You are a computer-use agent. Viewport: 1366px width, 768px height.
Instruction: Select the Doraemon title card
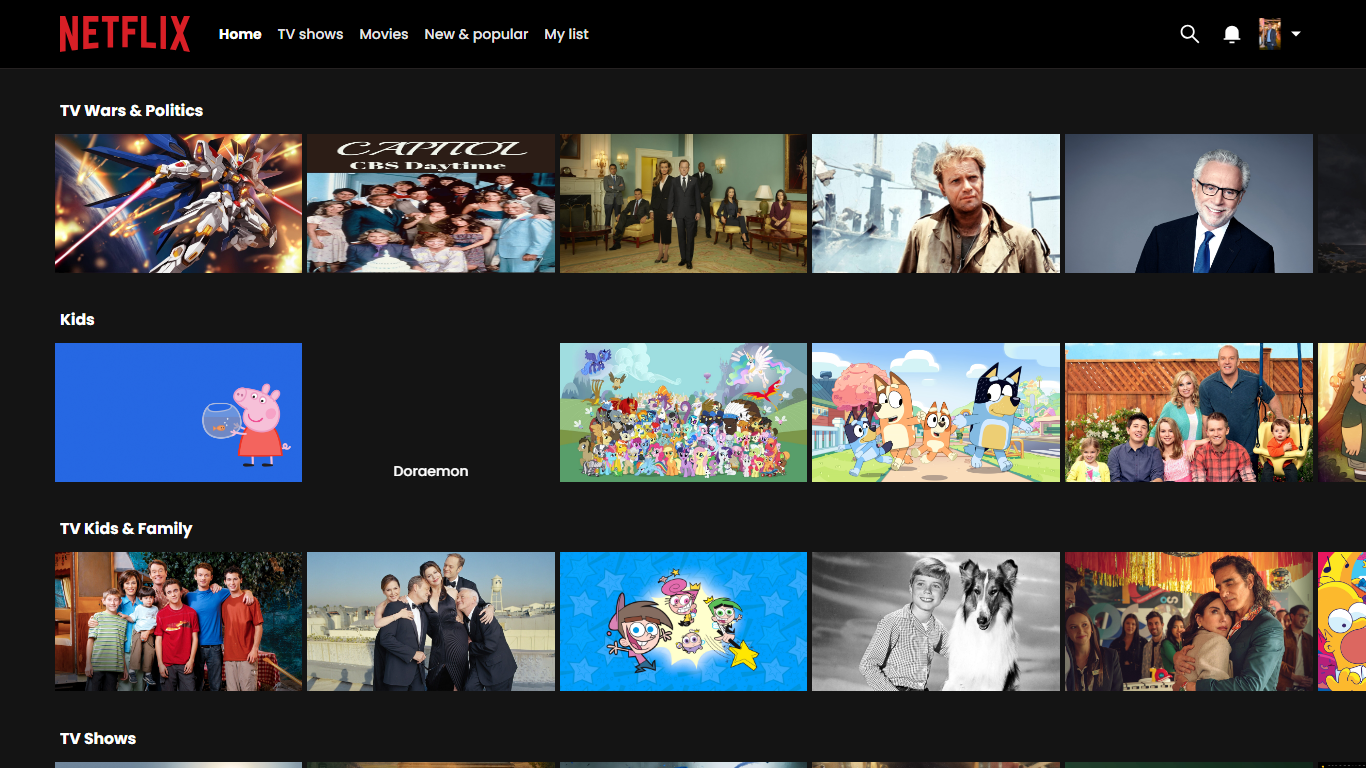click(431, 412)
